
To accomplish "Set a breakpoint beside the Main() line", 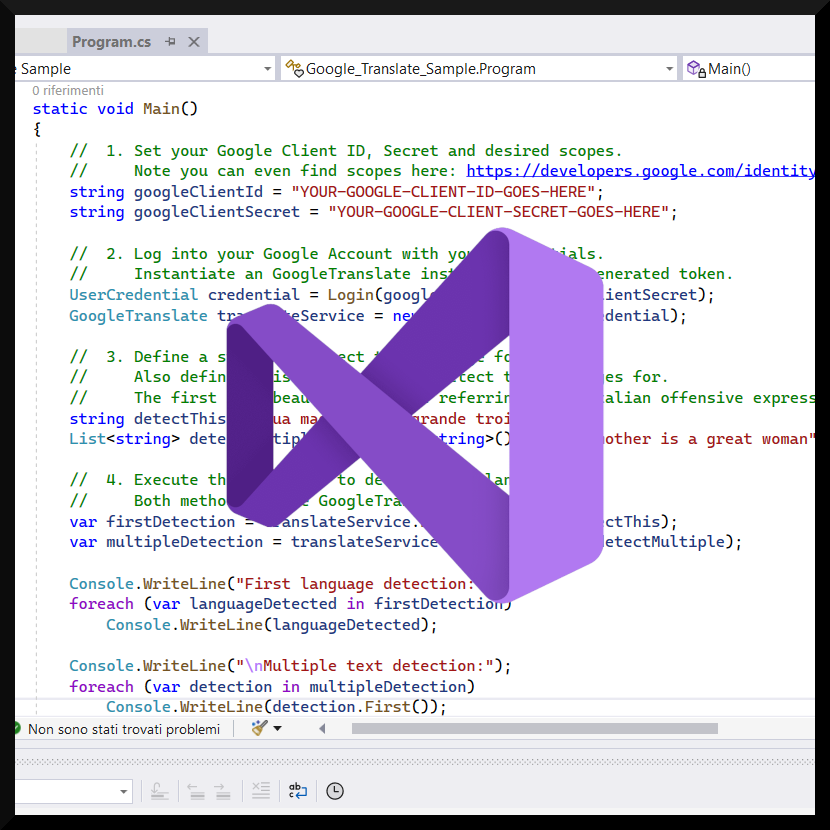I will click(22, 108).
